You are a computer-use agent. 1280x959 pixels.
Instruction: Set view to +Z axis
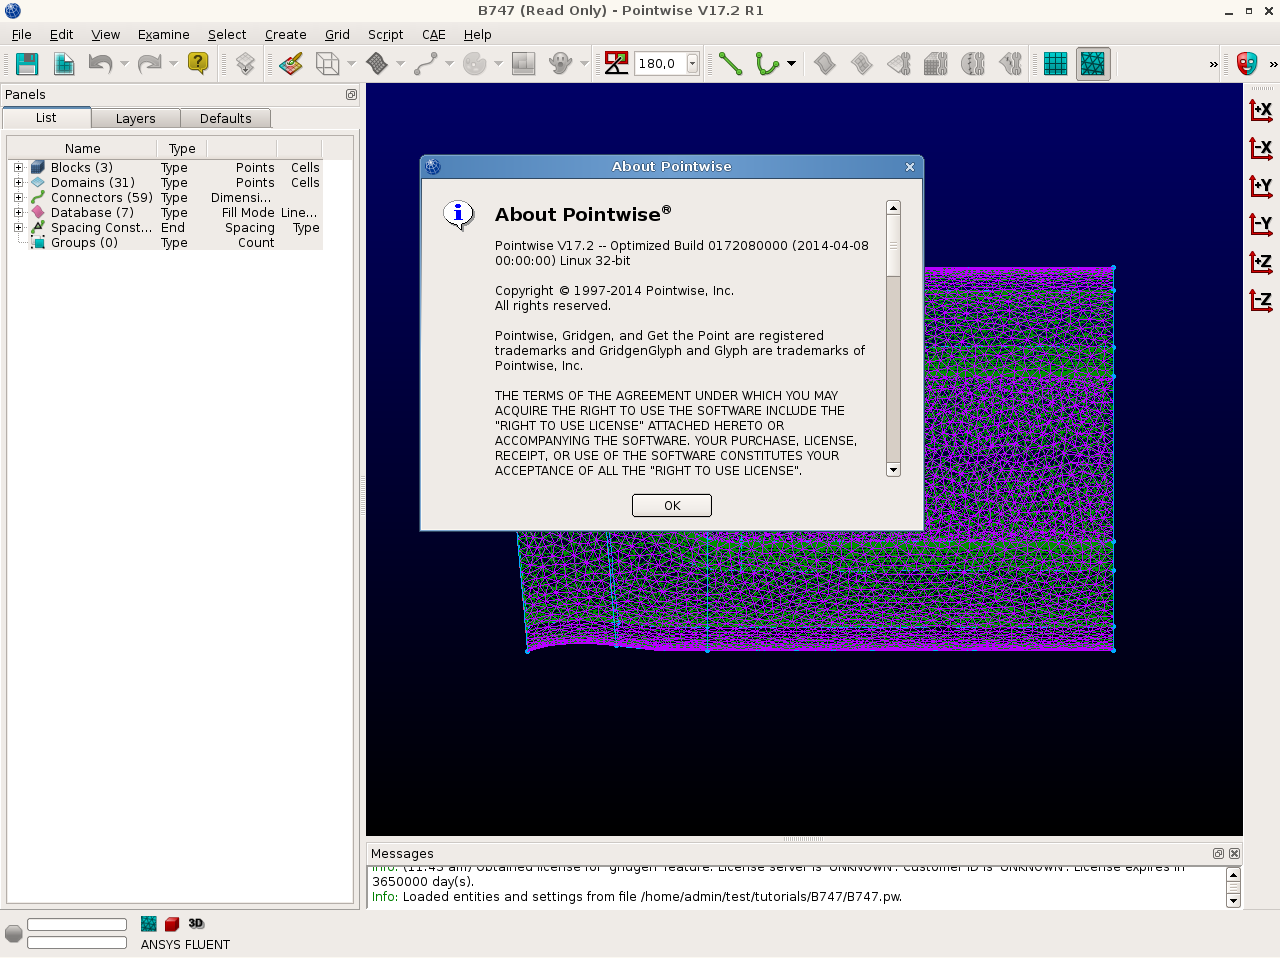[x=1261, y=262]
